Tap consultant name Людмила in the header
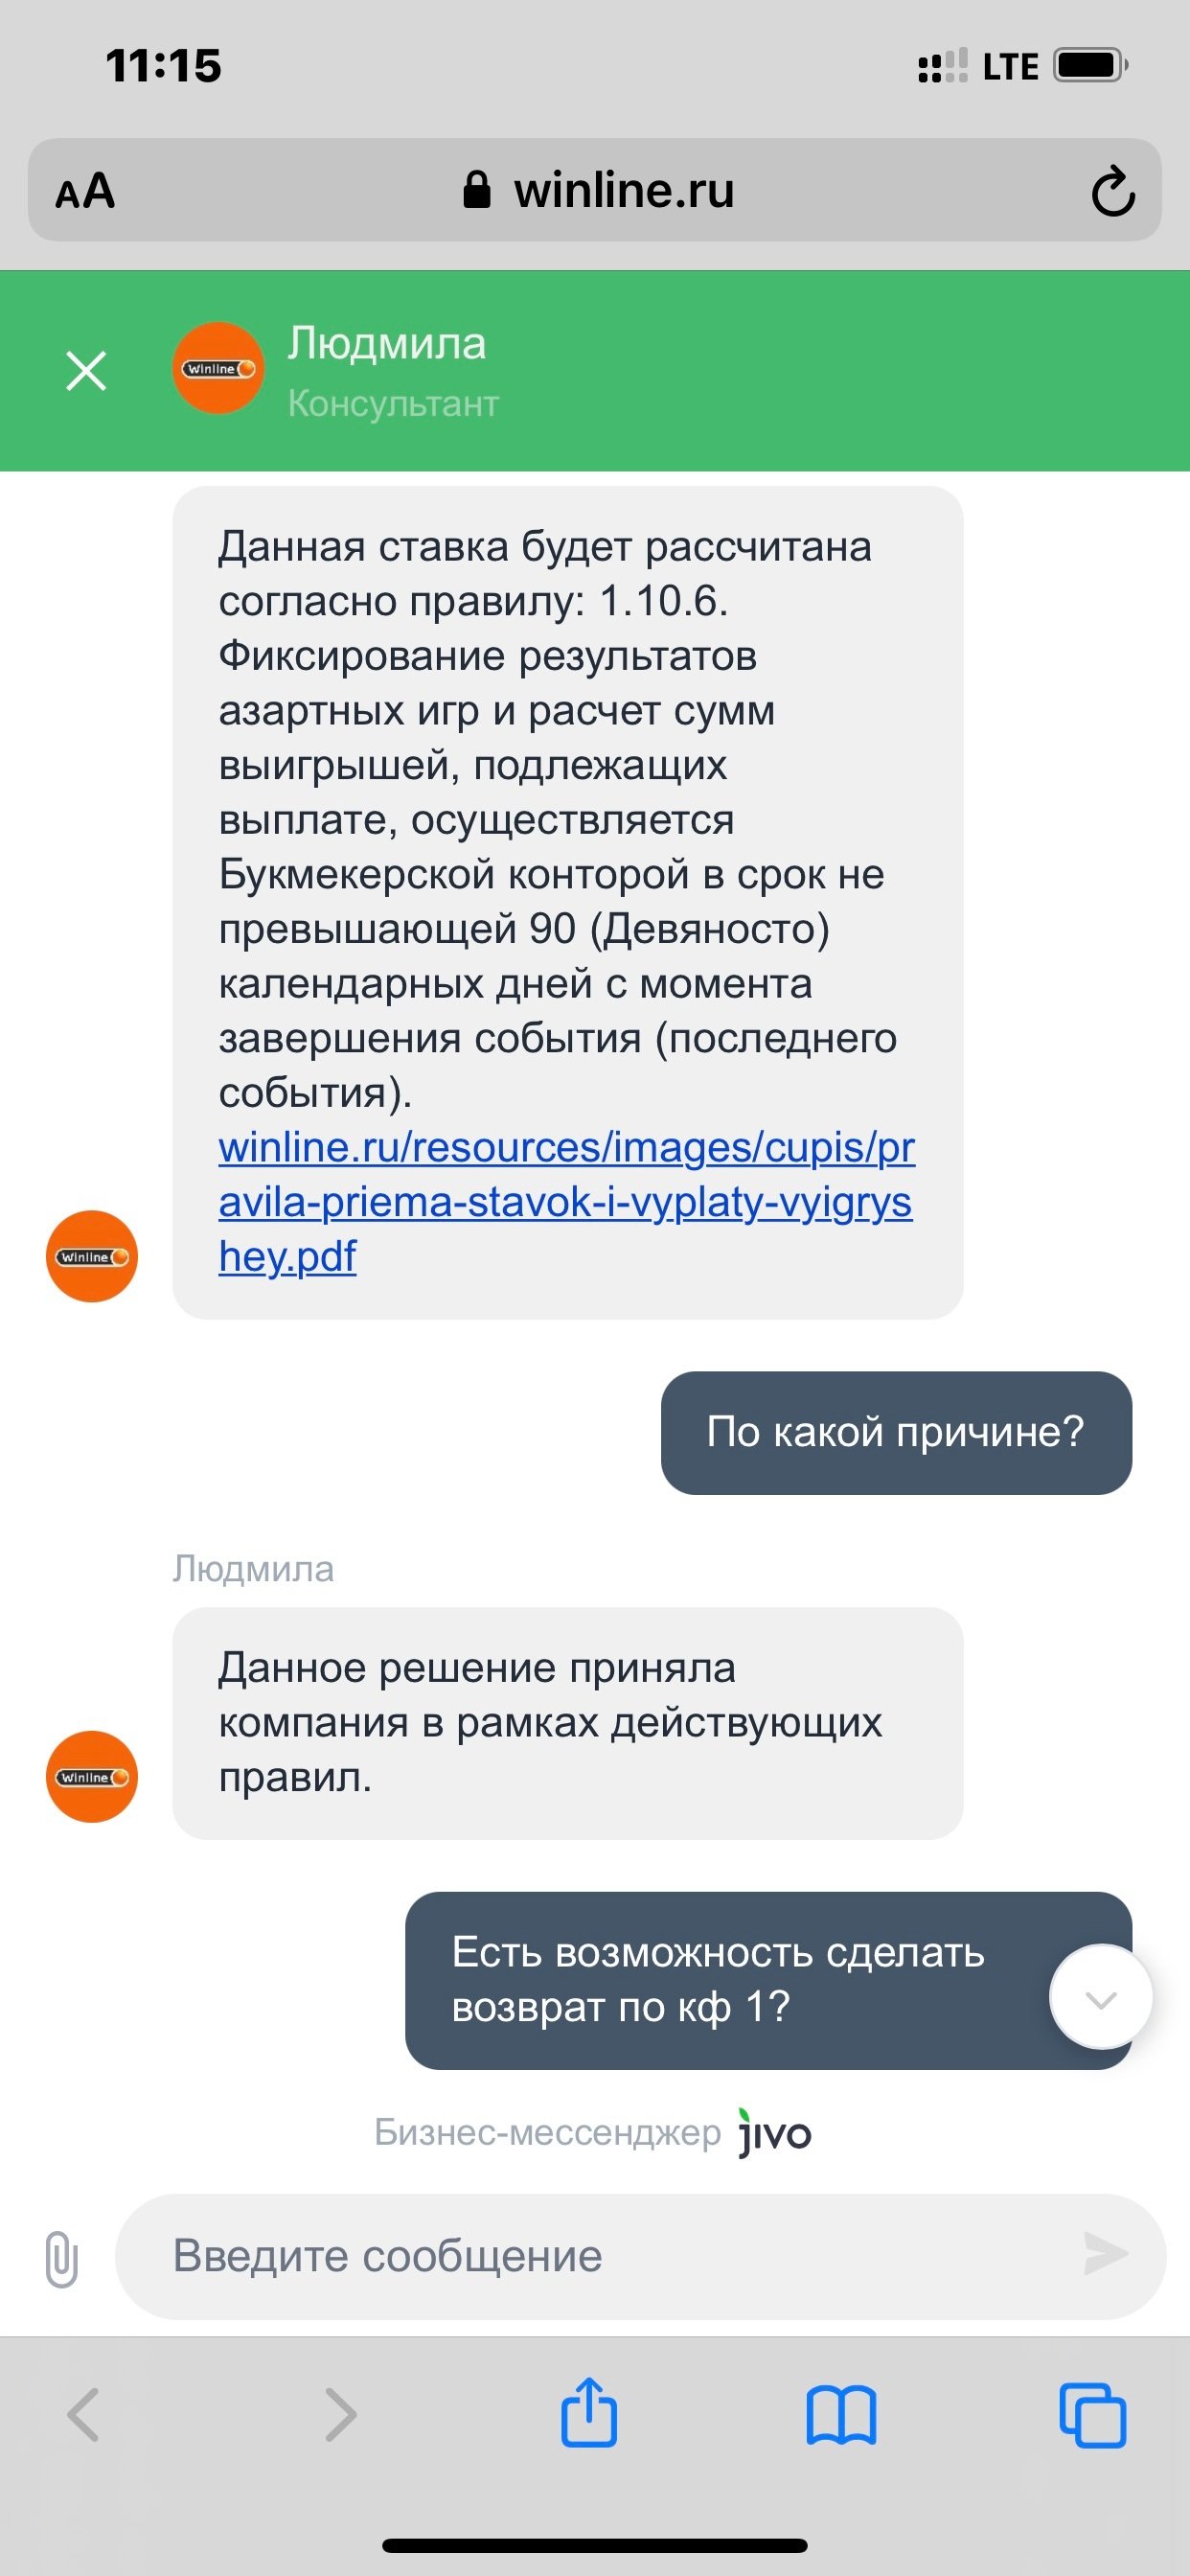Screen dimensions: 1190x2576 pos(387,344)
